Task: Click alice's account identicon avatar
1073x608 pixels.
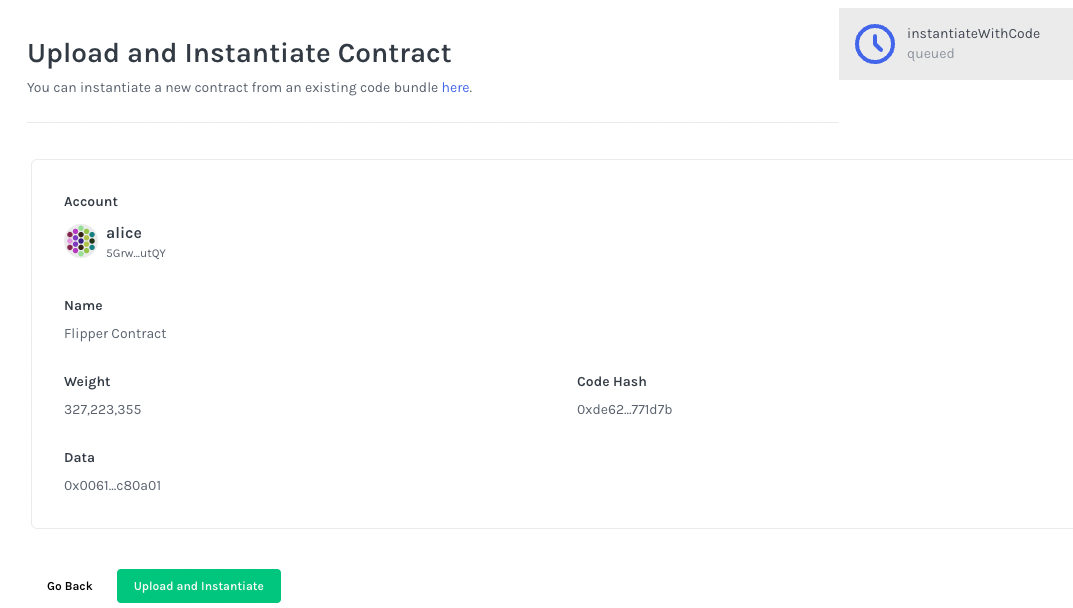Action: pyautogui.click(x=81, y=241)
